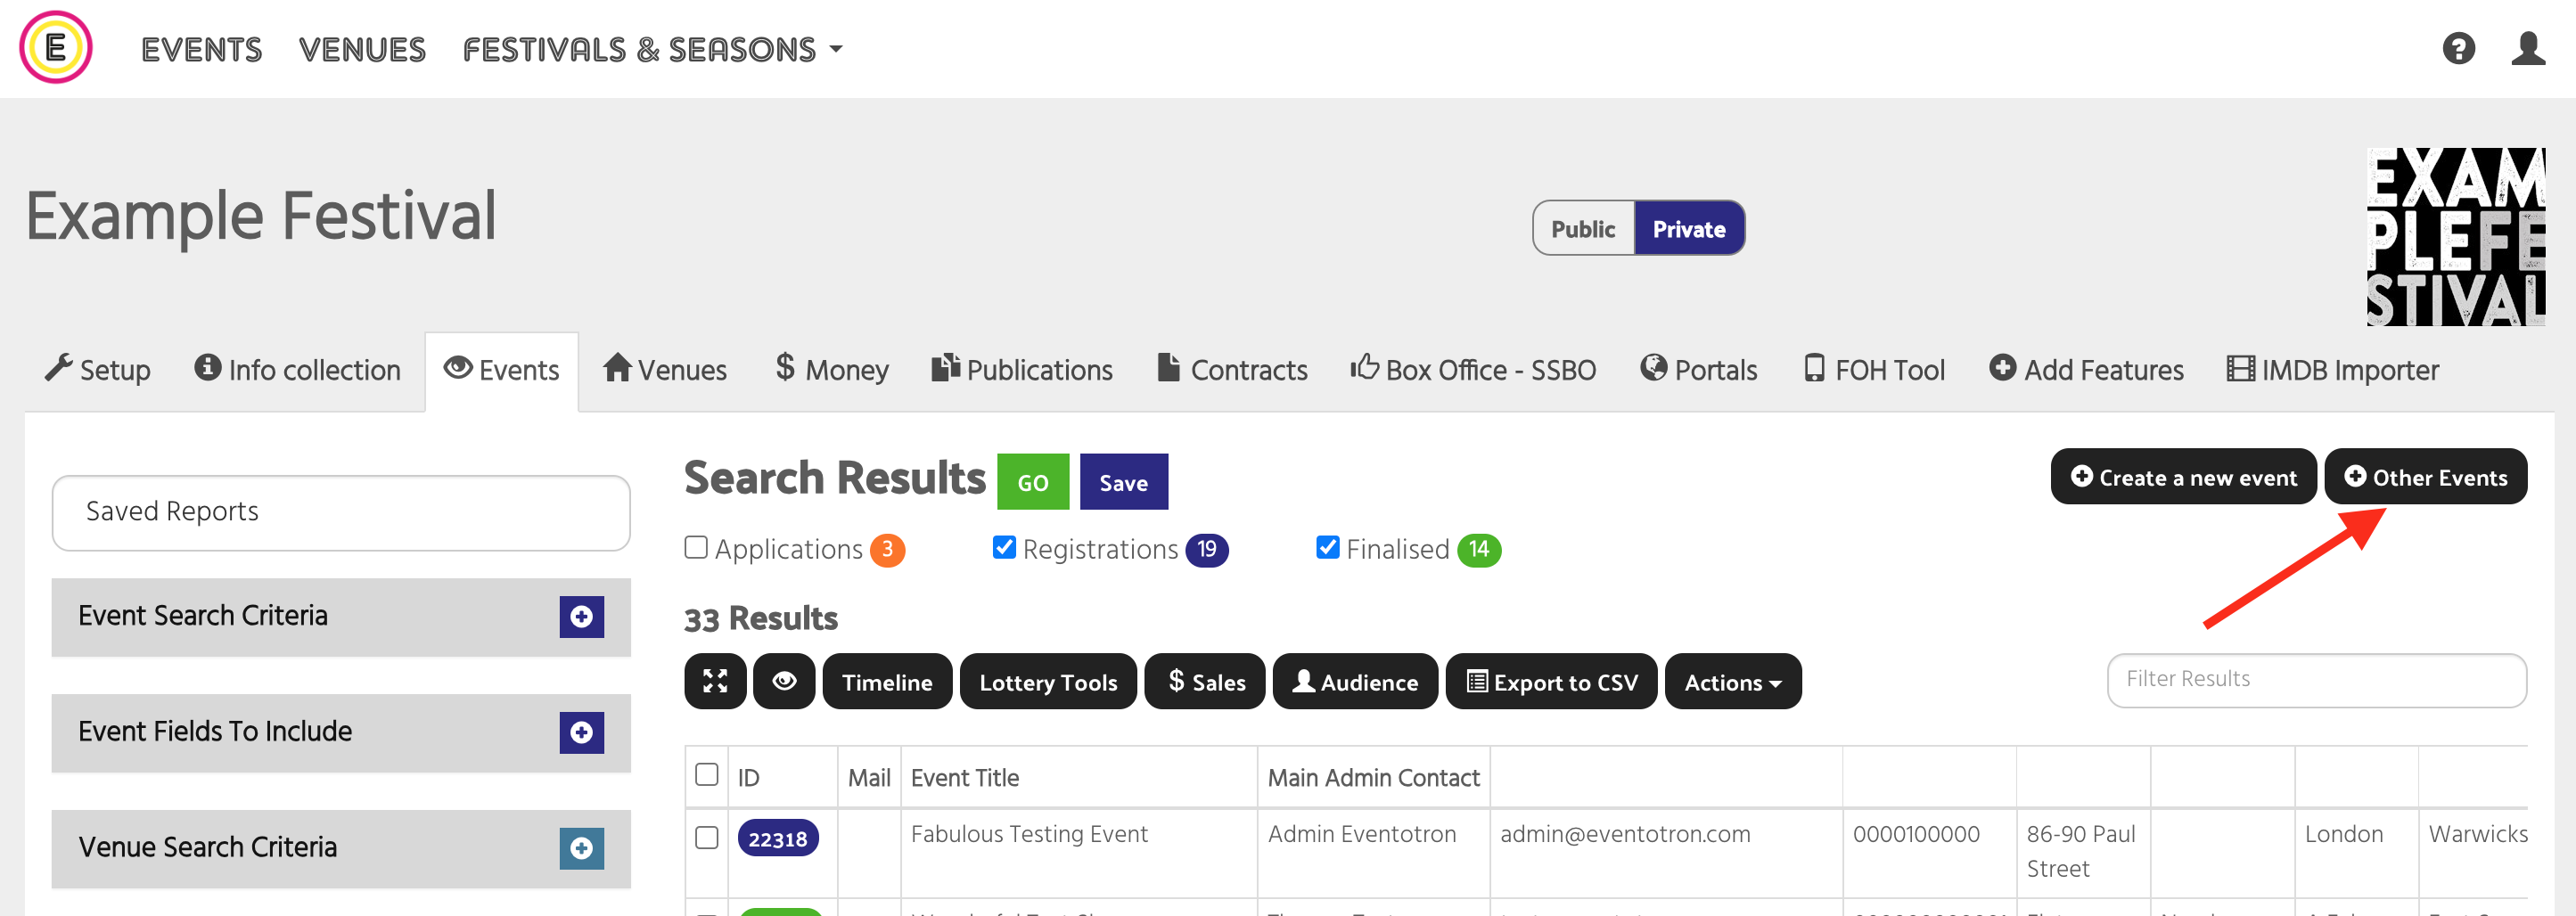
Task: Open Lottery Tools
Action: click(x=1048, y=681)
